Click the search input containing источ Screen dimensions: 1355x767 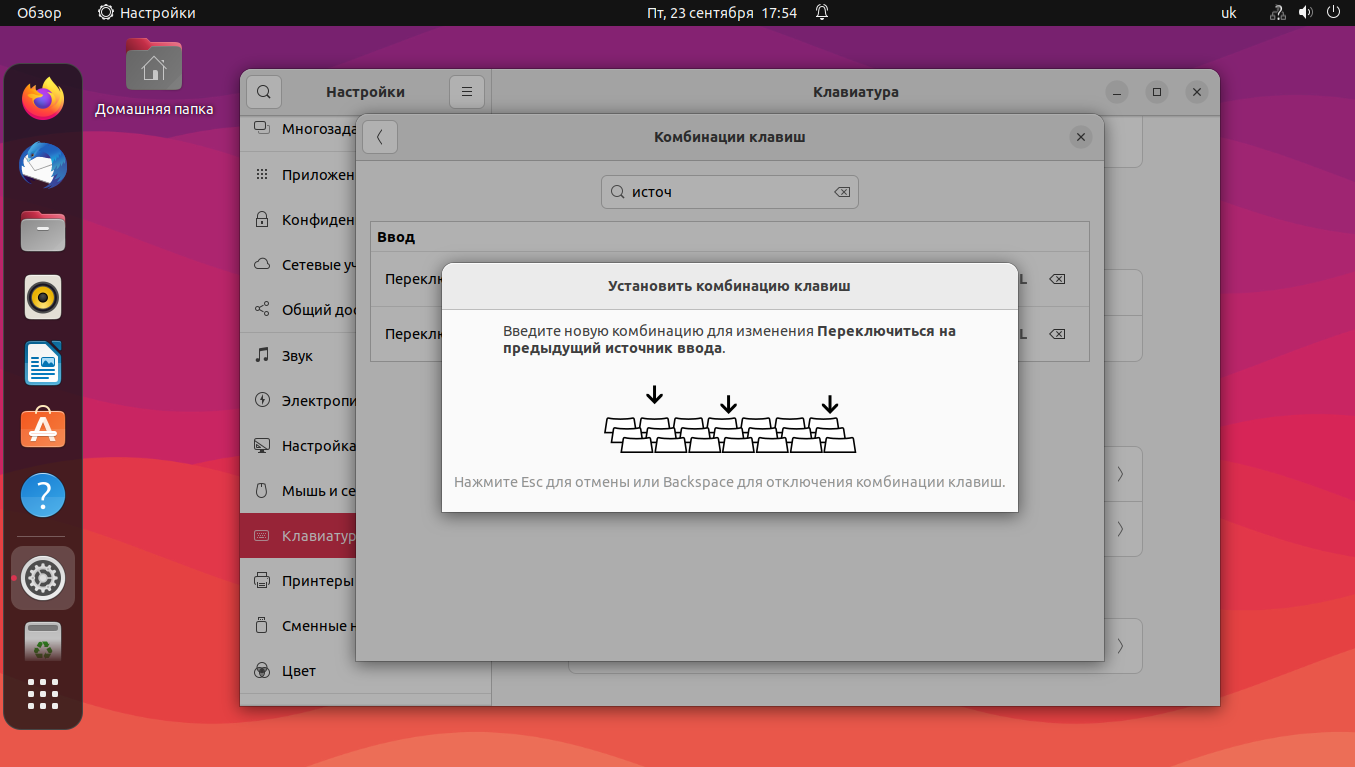point(730,192)
